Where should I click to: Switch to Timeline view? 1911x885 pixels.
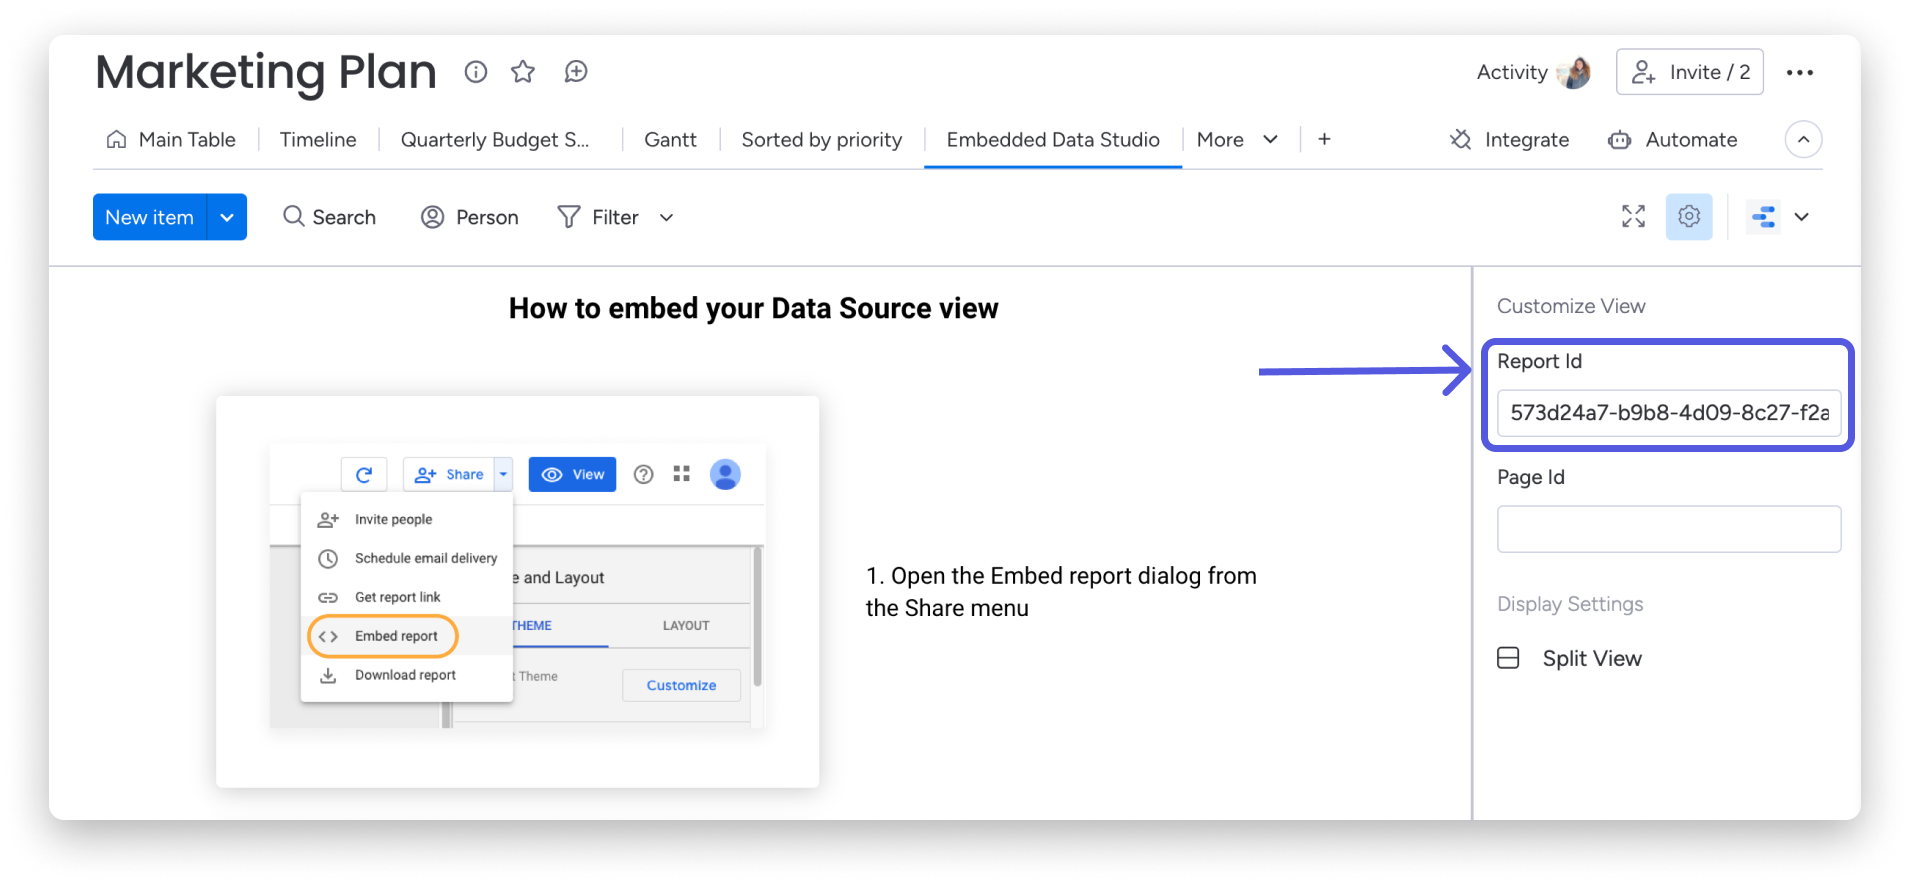coord(318,140)
